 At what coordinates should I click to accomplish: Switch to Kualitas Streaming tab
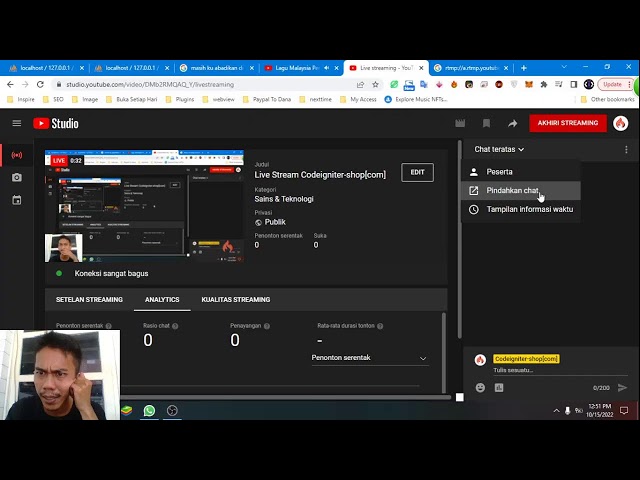[236, 300]
